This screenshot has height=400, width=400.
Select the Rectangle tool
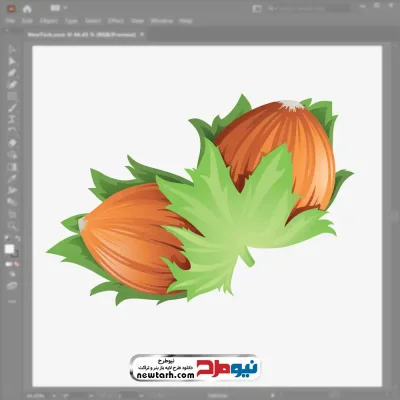pyautogui.click(x=12, y=96)
